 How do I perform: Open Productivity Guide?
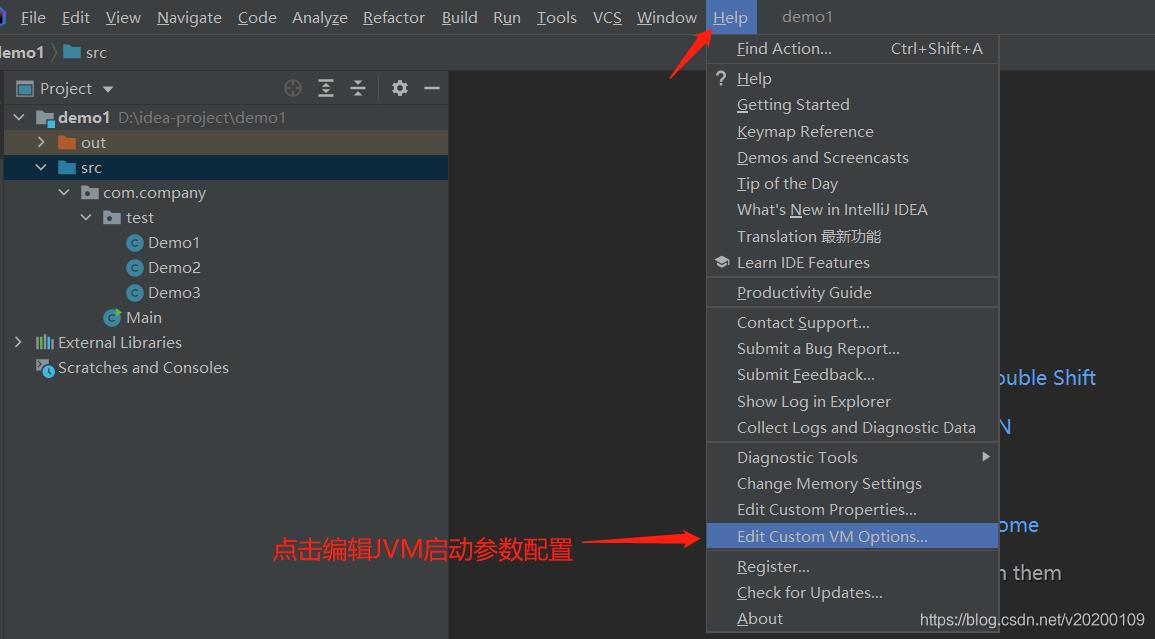point(852,292)
